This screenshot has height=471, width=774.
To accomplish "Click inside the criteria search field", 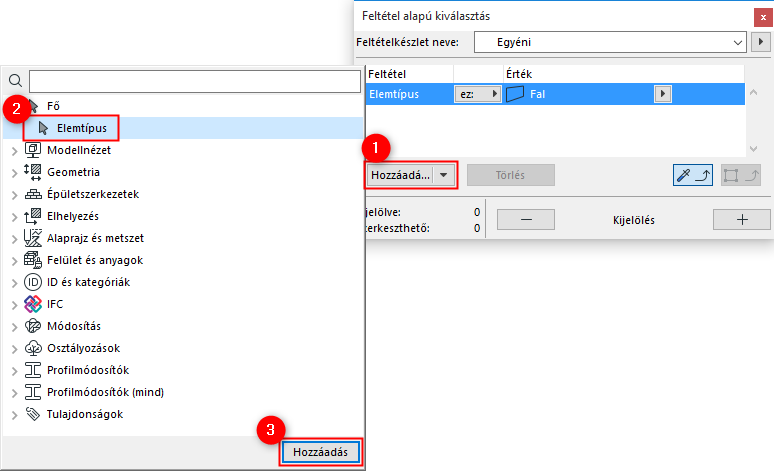I will point(195,81).
